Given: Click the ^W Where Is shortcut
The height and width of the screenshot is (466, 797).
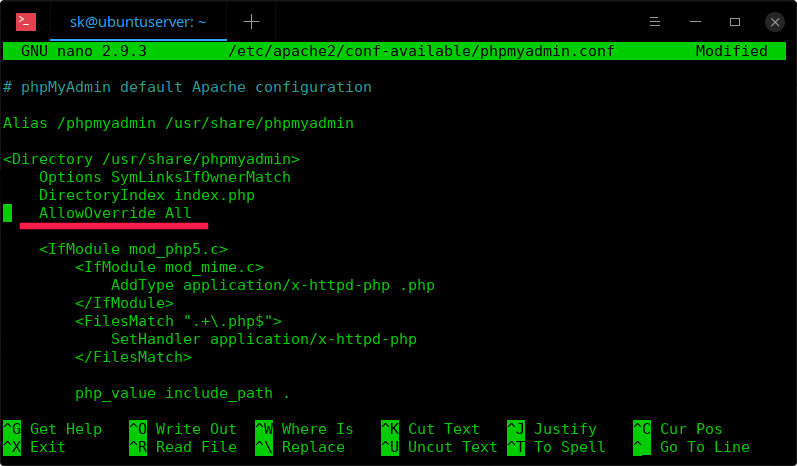Looking at the screenshot, I should coord(305,429).
